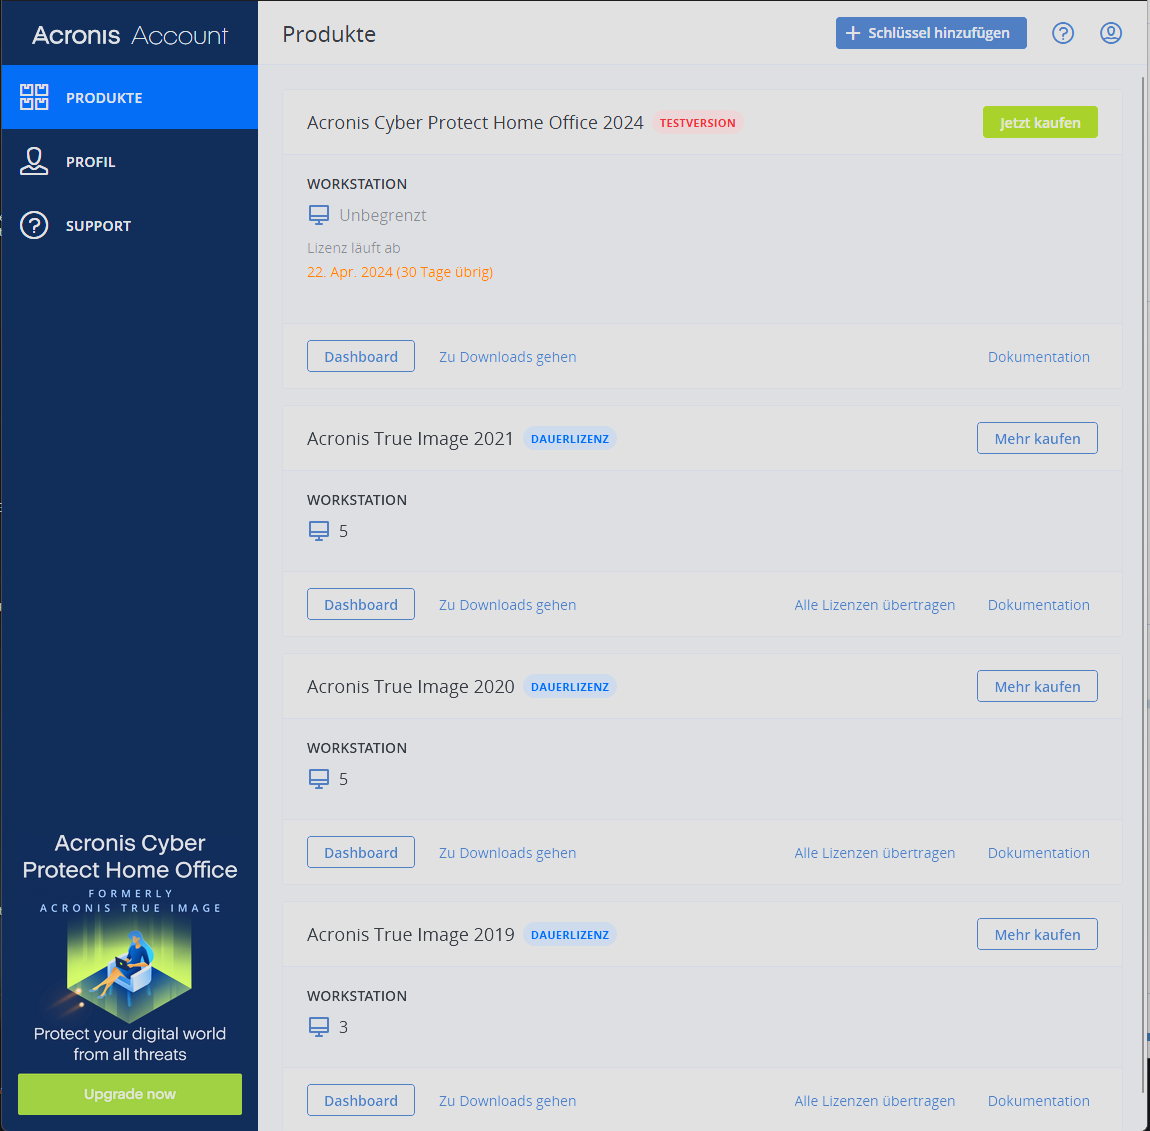Click the DAUERLIZENZ badge of True Image 2019
The width and height of the screenshot is (1150, 1131).
click(570, 934)
